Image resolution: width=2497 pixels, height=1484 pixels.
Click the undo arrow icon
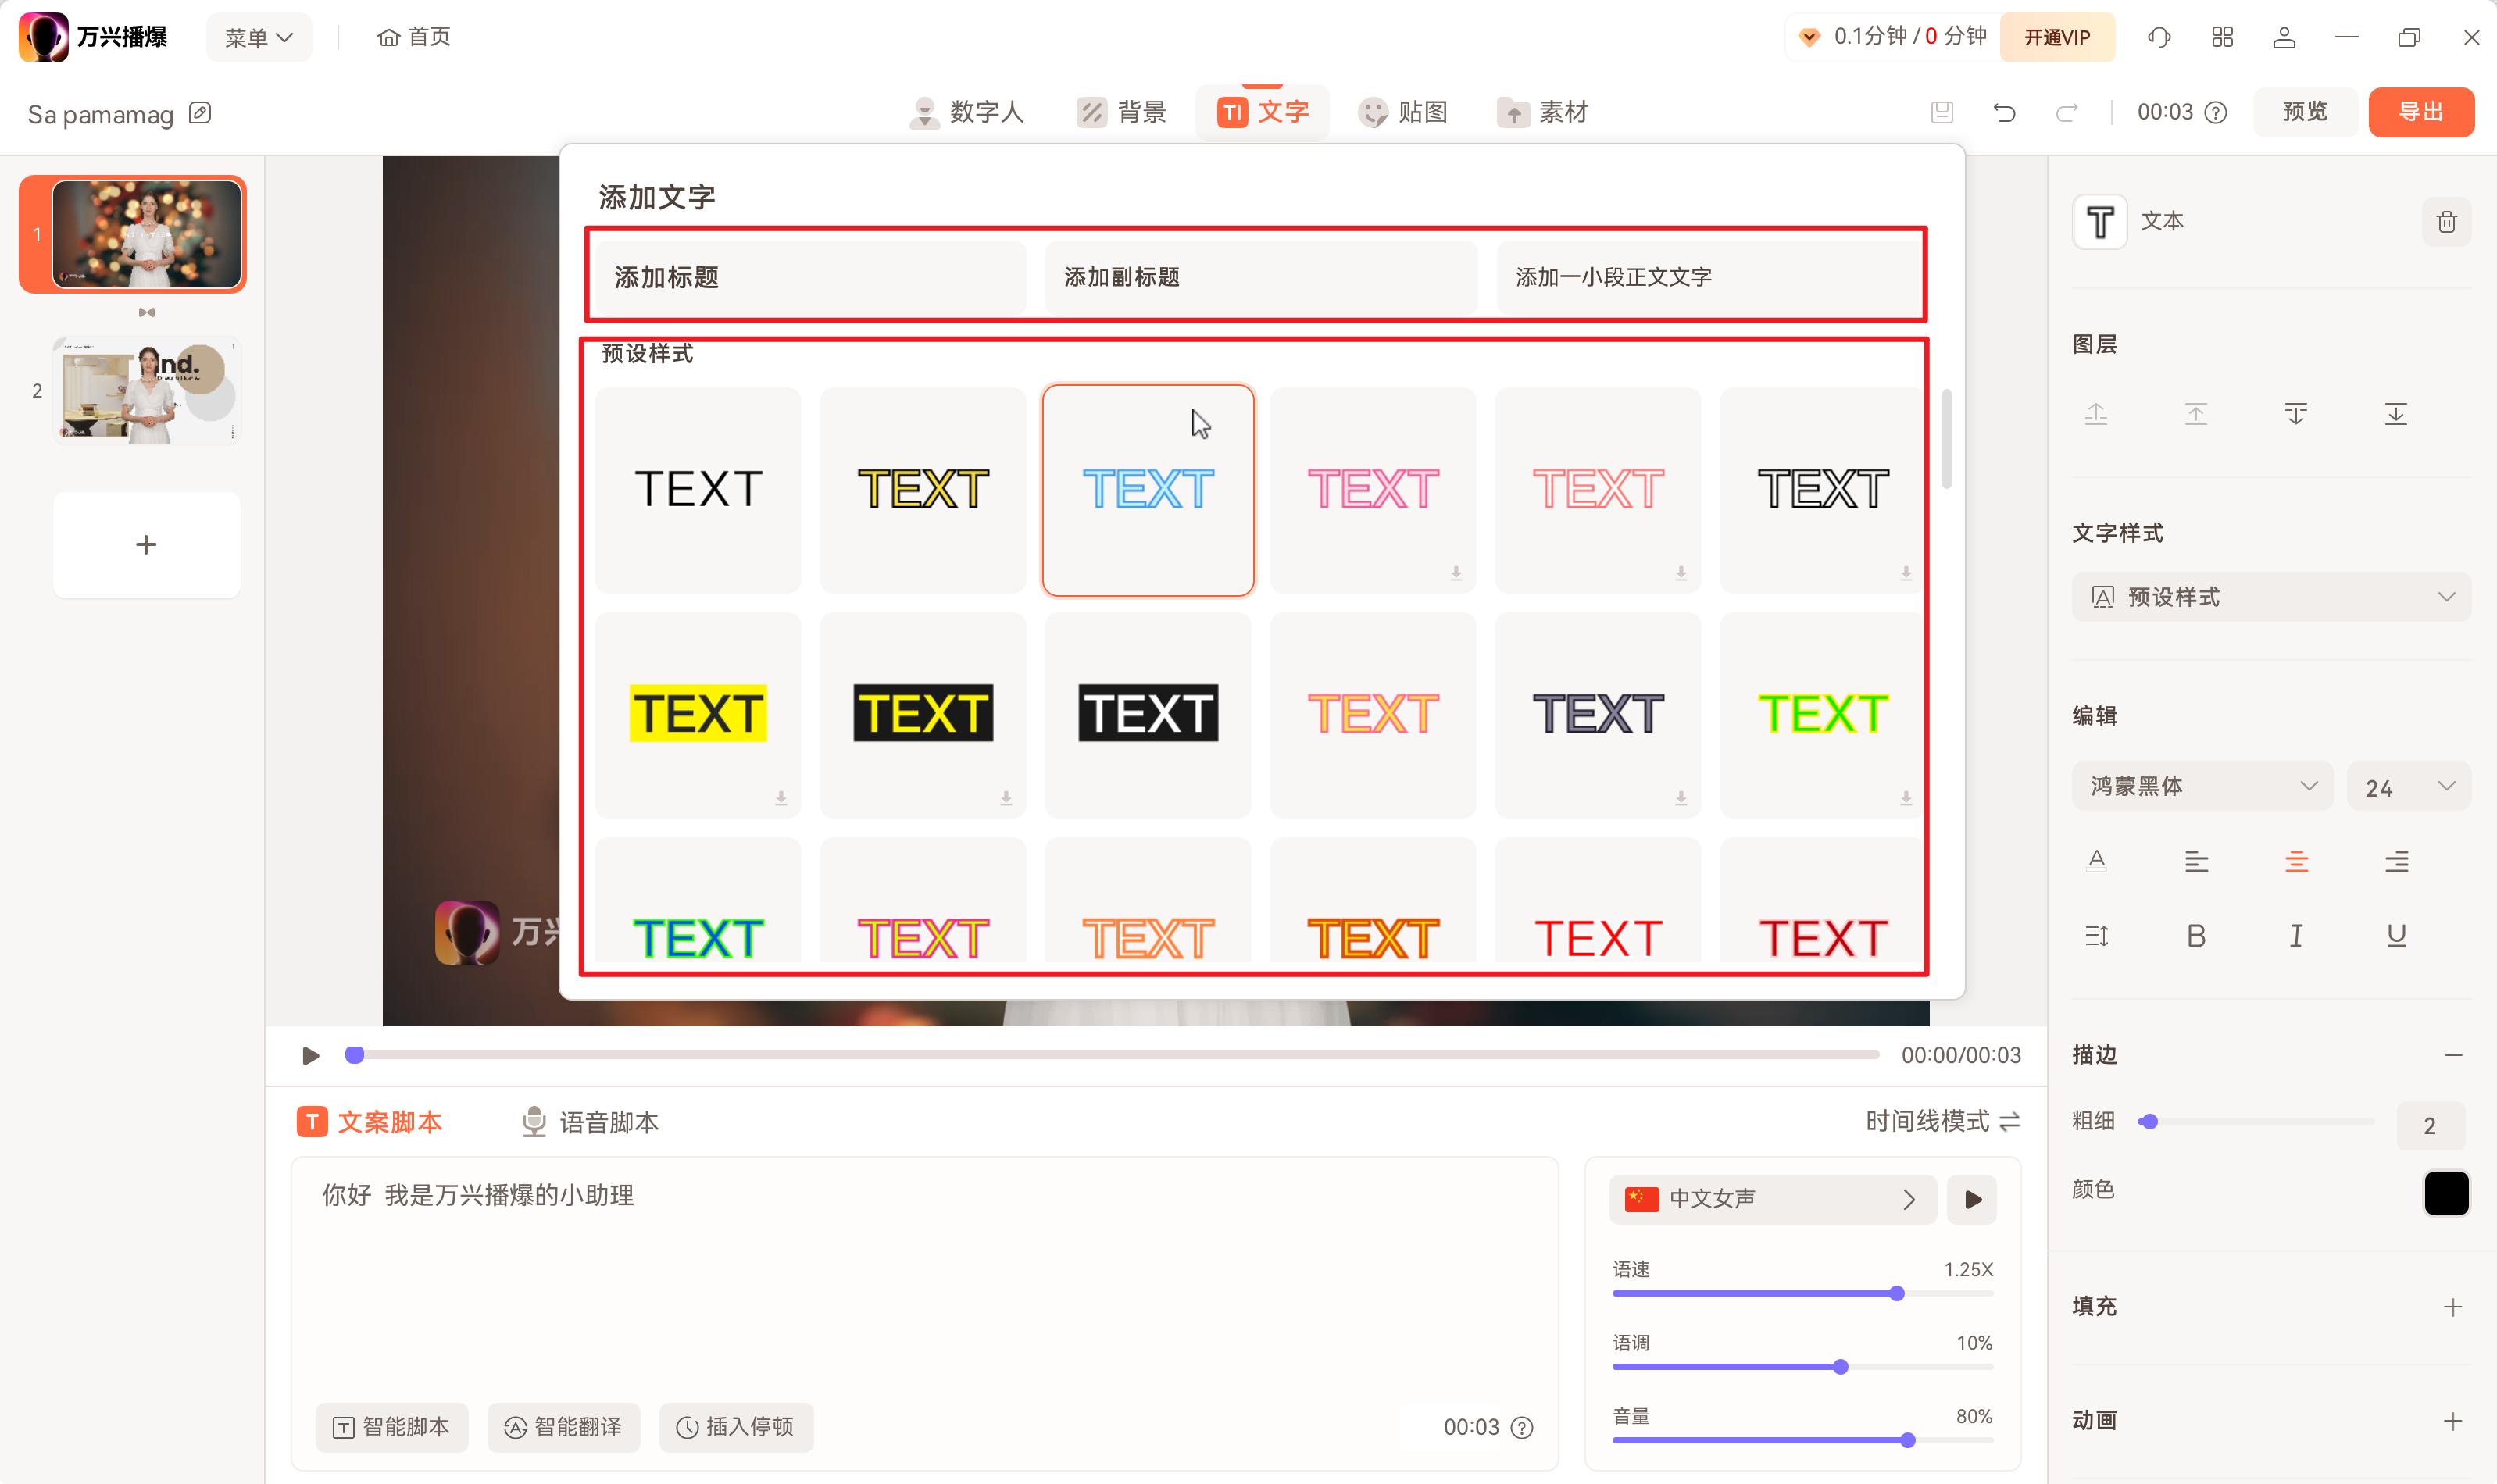click(x=2004, y=112)
